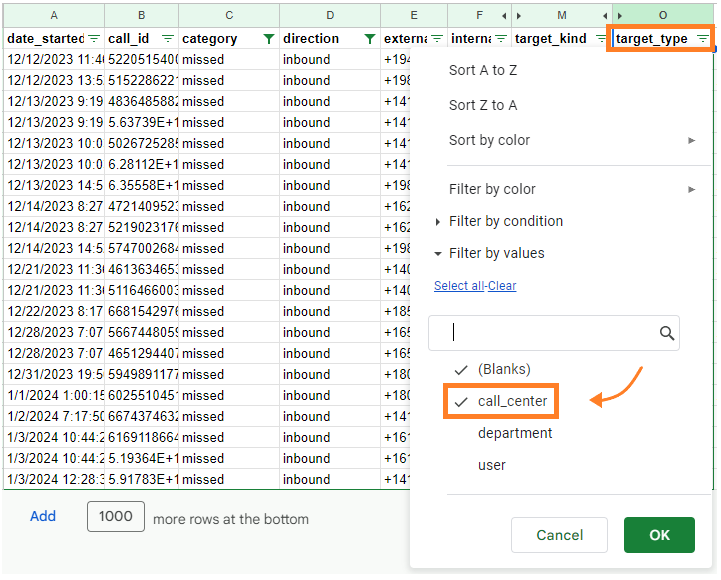
Task: Click Select all link
Action: [459, 286]
